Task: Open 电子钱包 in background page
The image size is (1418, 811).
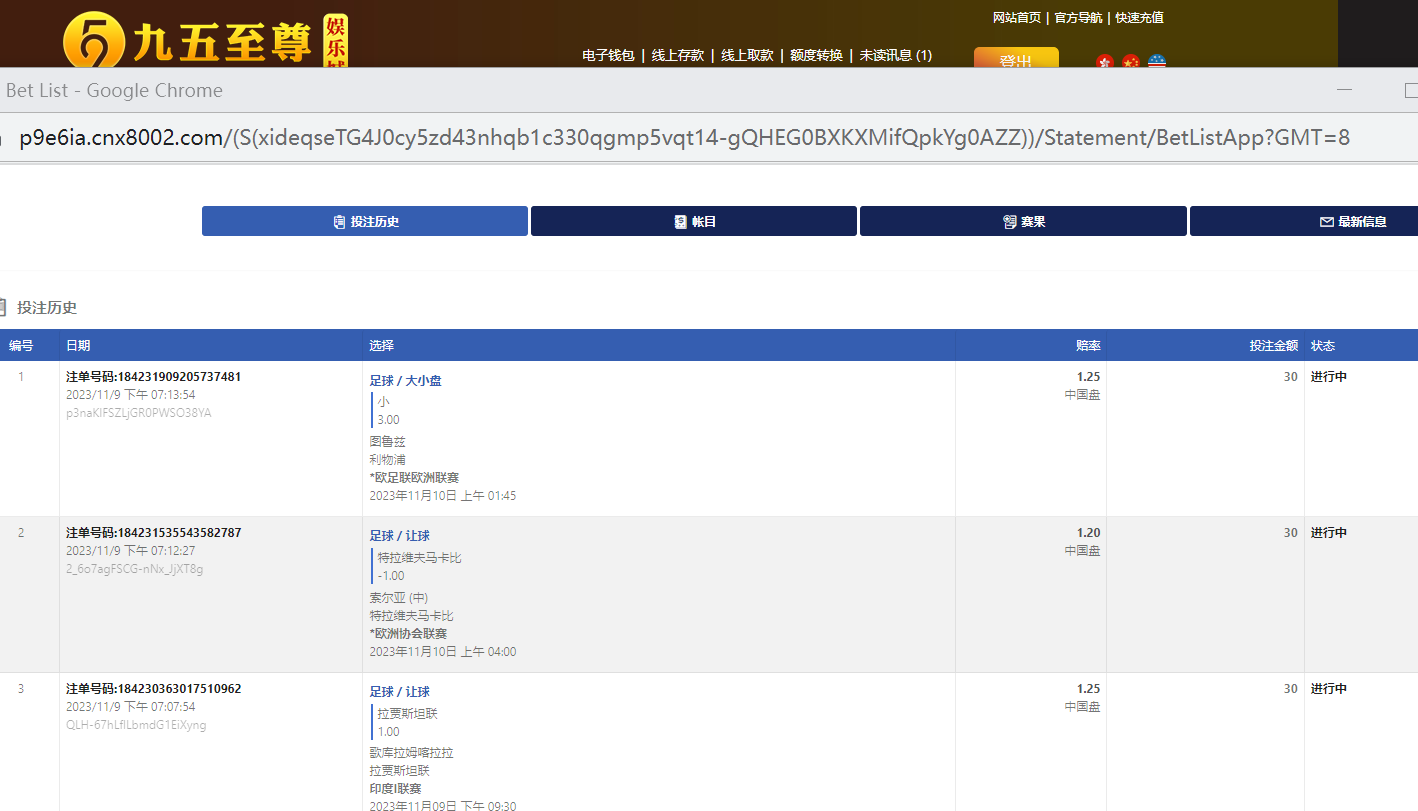Action: click(x=608, y=55)
